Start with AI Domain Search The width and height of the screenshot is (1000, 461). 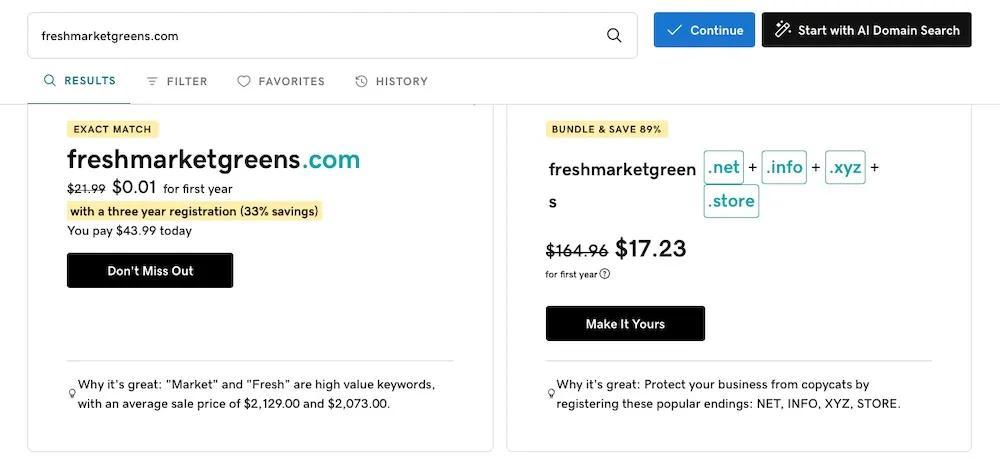tap(866, 30)
